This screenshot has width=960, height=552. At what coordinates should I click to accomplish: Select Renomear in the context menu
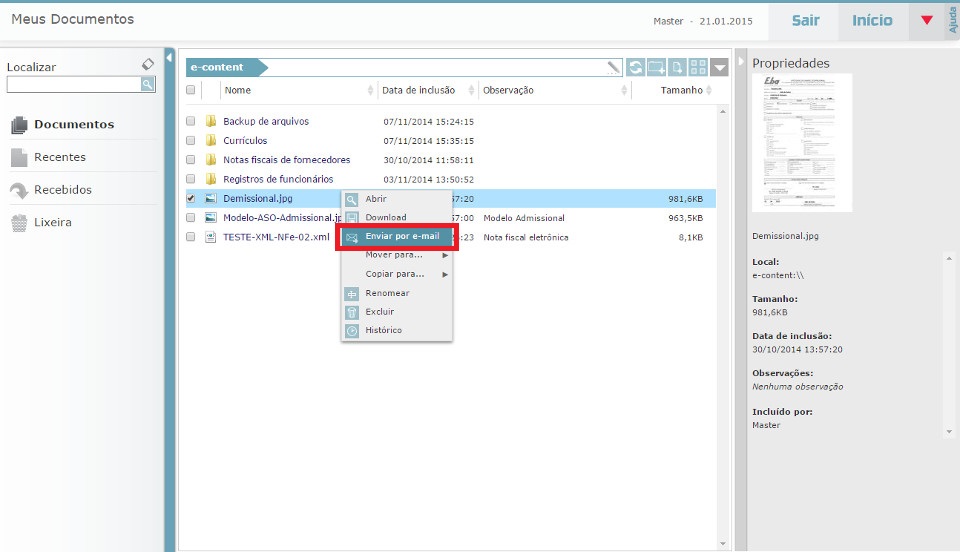[387, 293]
